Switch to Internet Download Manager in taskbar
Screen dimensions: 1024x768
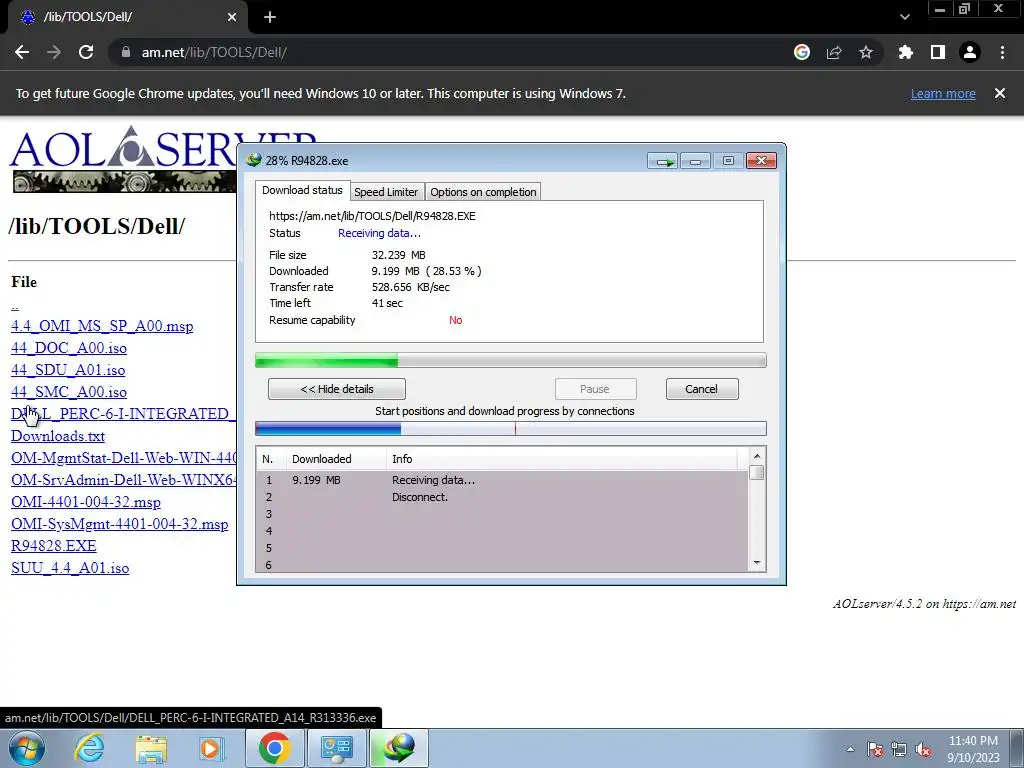[399, 748]
